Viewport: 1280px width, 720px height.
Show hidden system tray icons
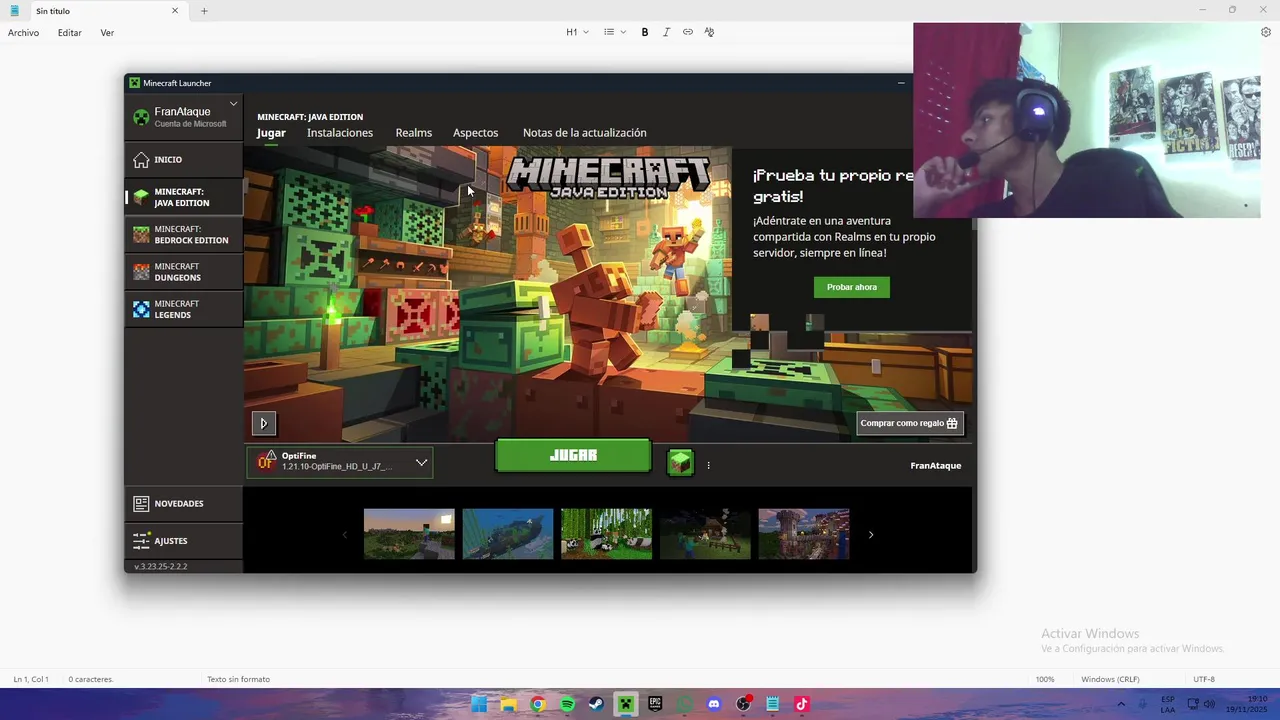1121,704
